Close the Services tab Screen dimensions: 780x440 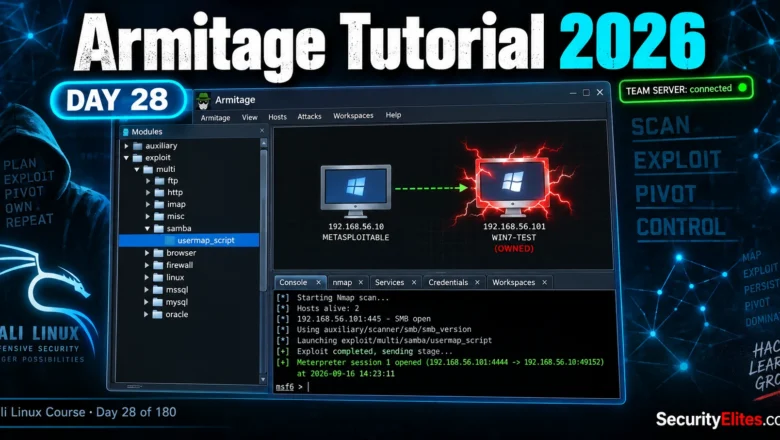click(x=414, y=282)
